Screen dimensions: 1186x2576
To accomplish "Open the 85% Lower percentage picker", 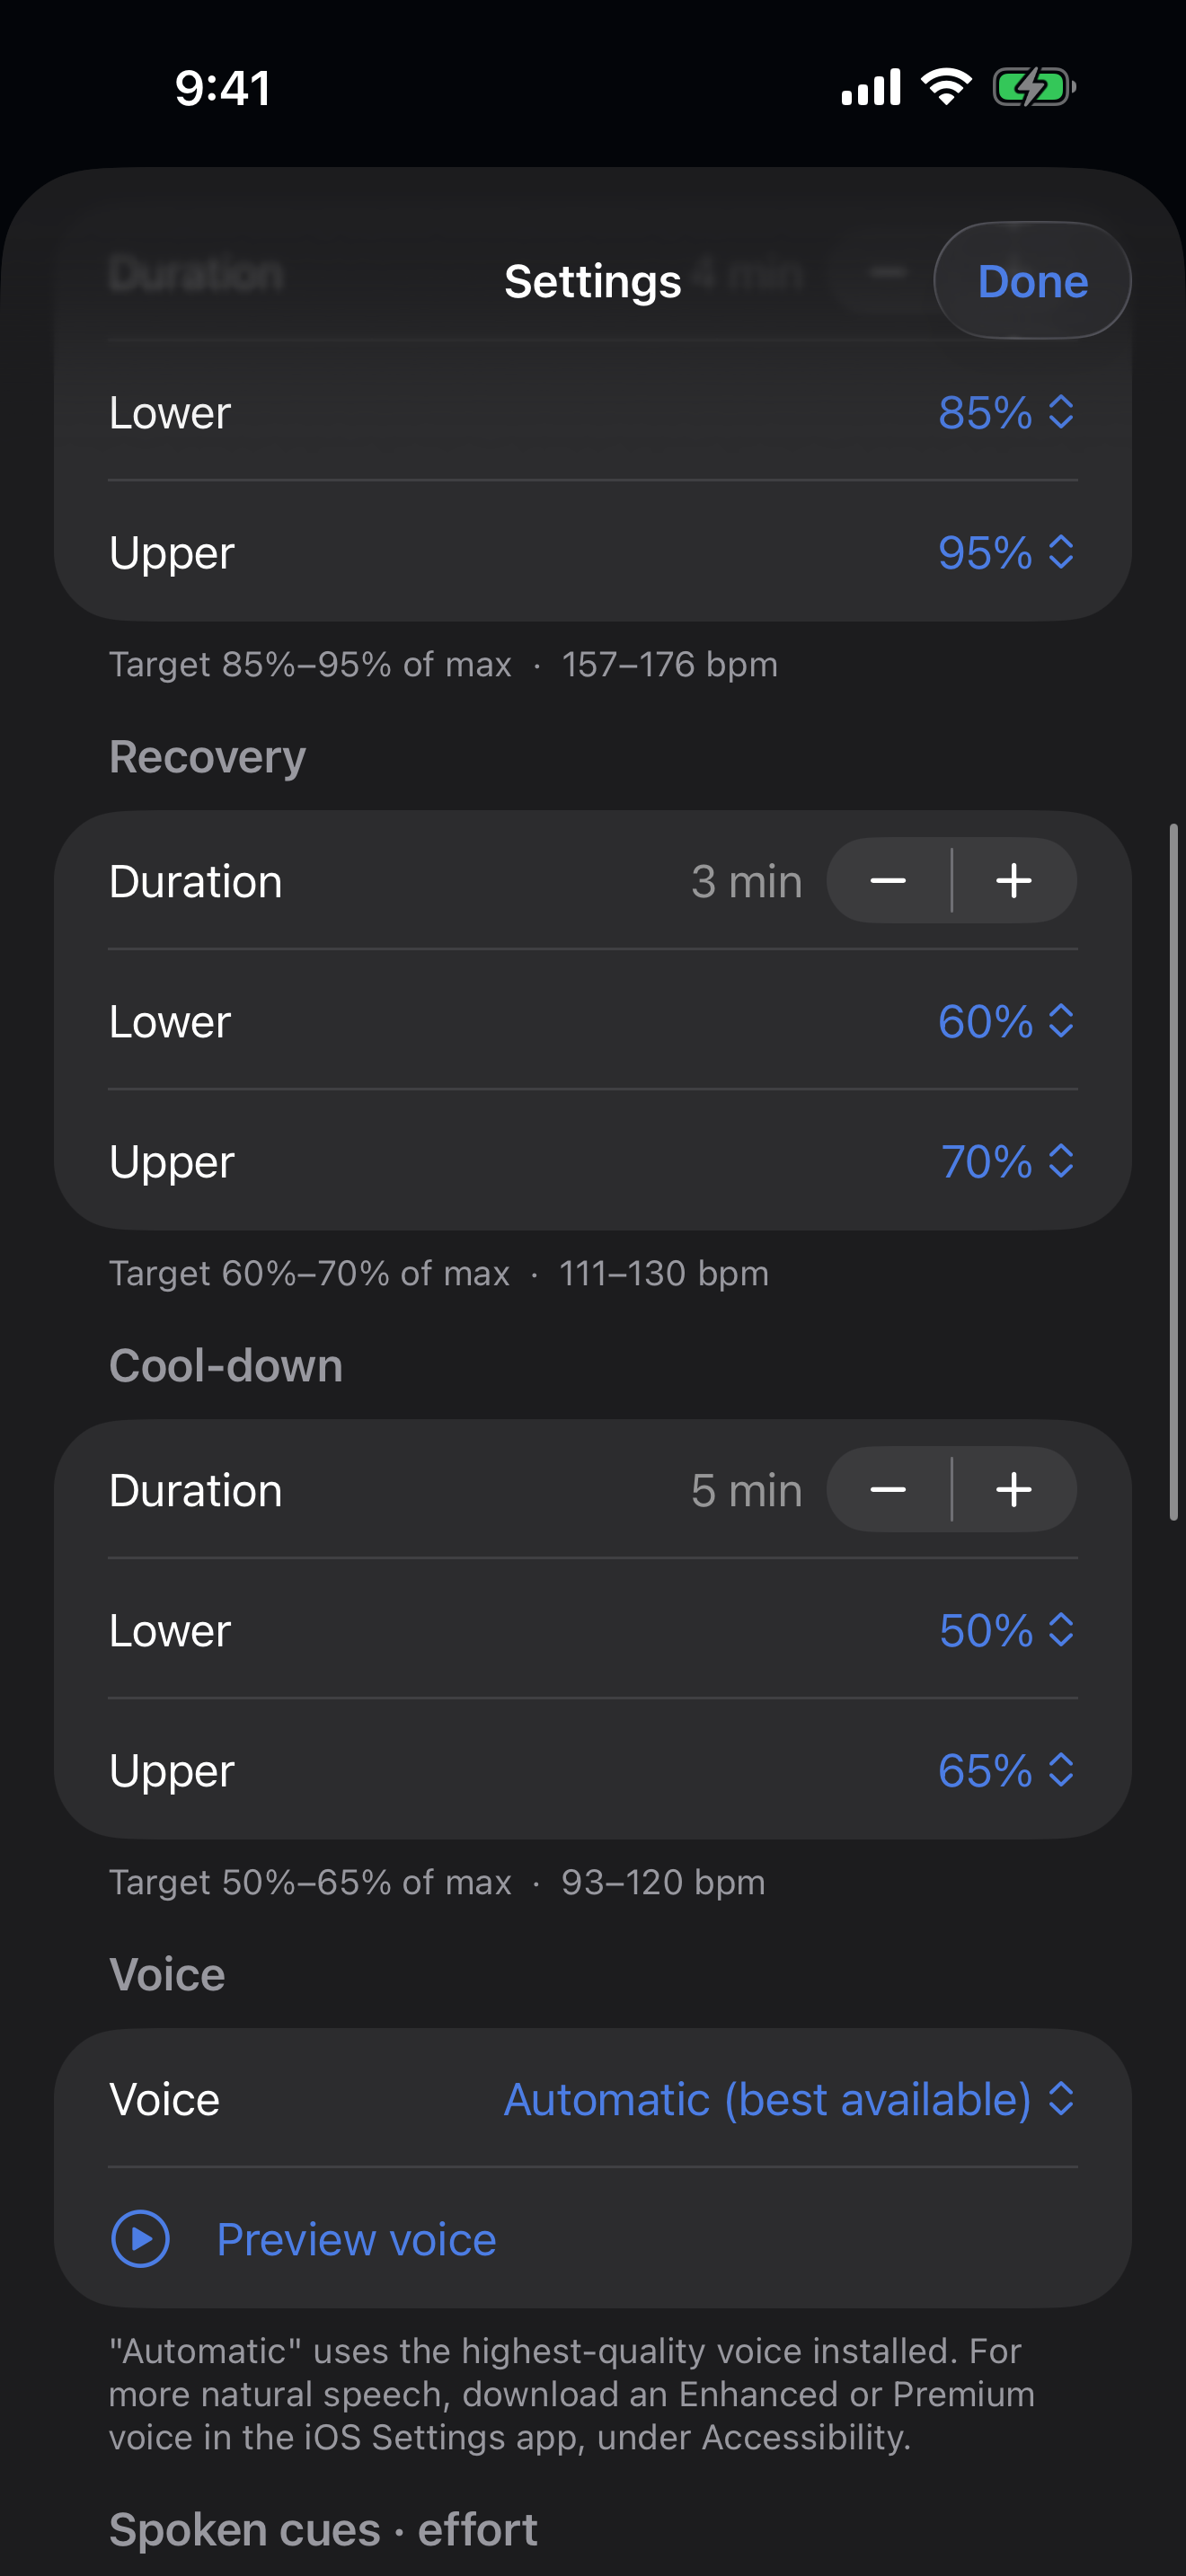I will tap(1006, 412).
